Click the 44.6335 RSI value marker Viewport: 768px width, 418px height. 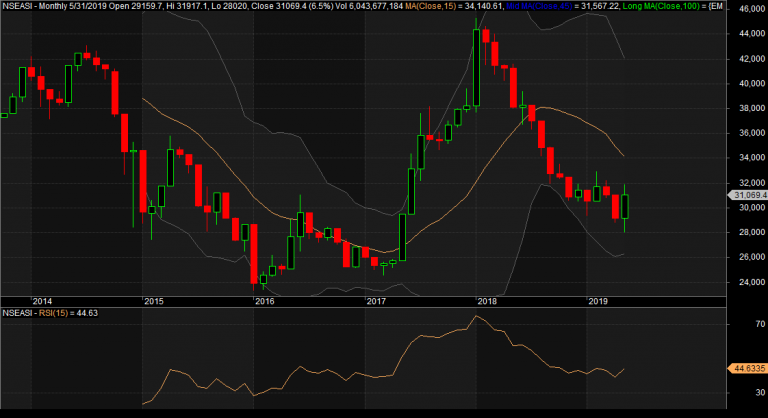click(x=747, y=368)
